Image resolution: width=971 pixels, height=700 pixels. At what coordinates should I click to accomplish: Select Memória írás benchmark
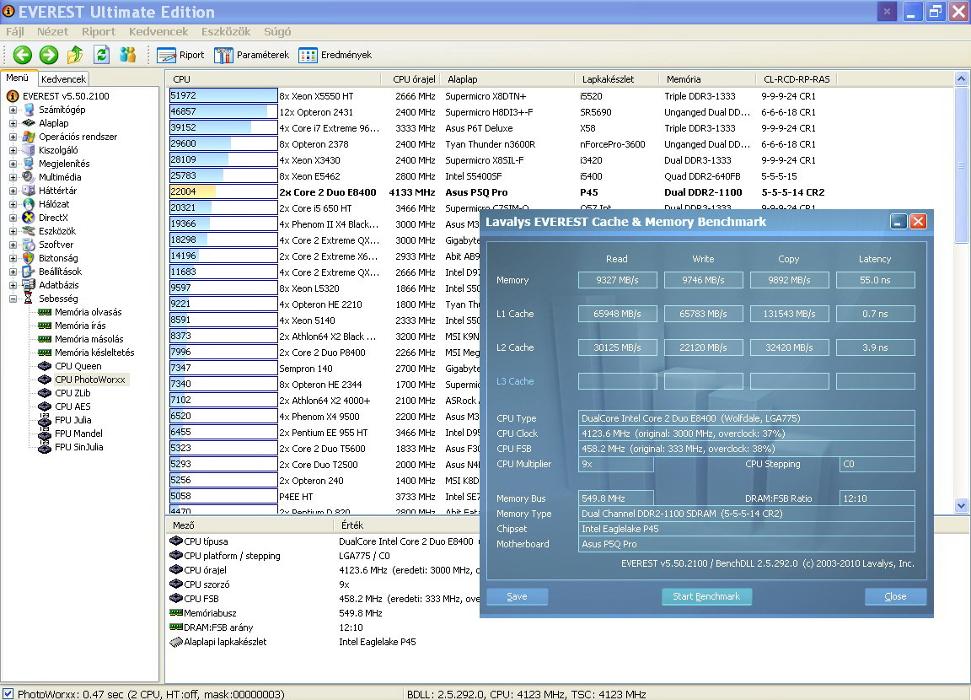click(80, 326)
